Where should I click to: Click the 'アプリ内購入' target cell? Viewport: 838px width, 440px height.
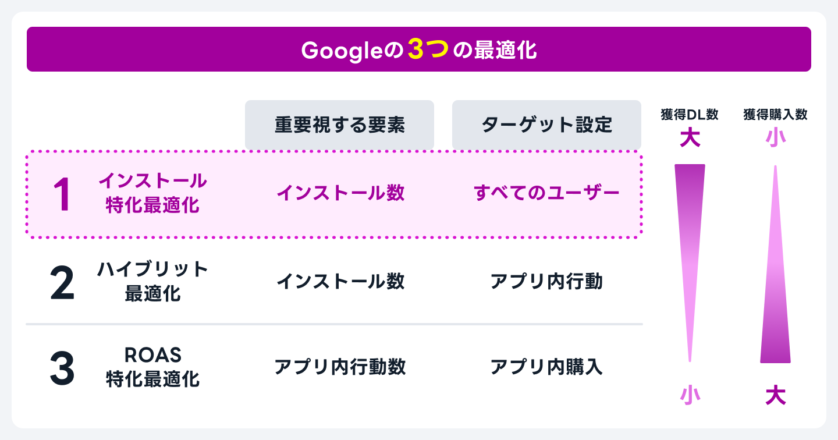click(x=546, y=367)
